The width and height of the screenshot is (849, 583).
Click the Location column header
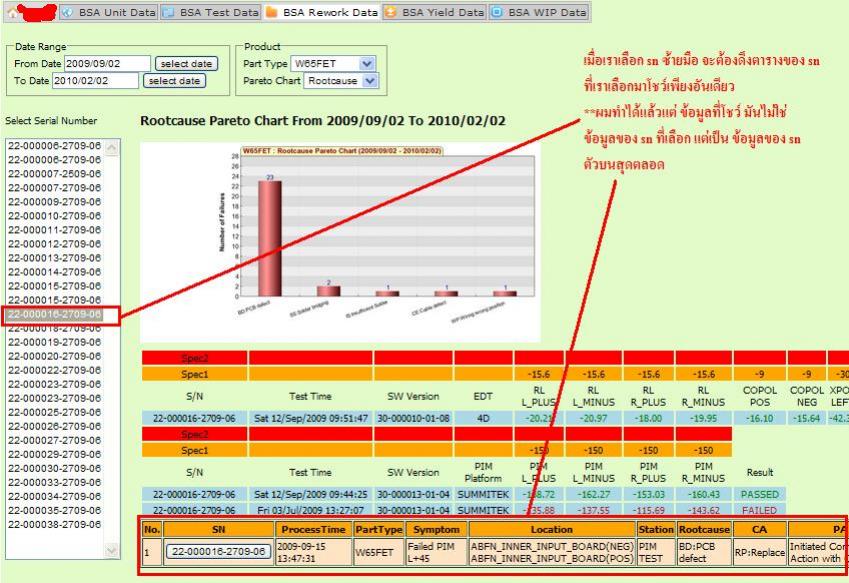click(x=552, y=529)
